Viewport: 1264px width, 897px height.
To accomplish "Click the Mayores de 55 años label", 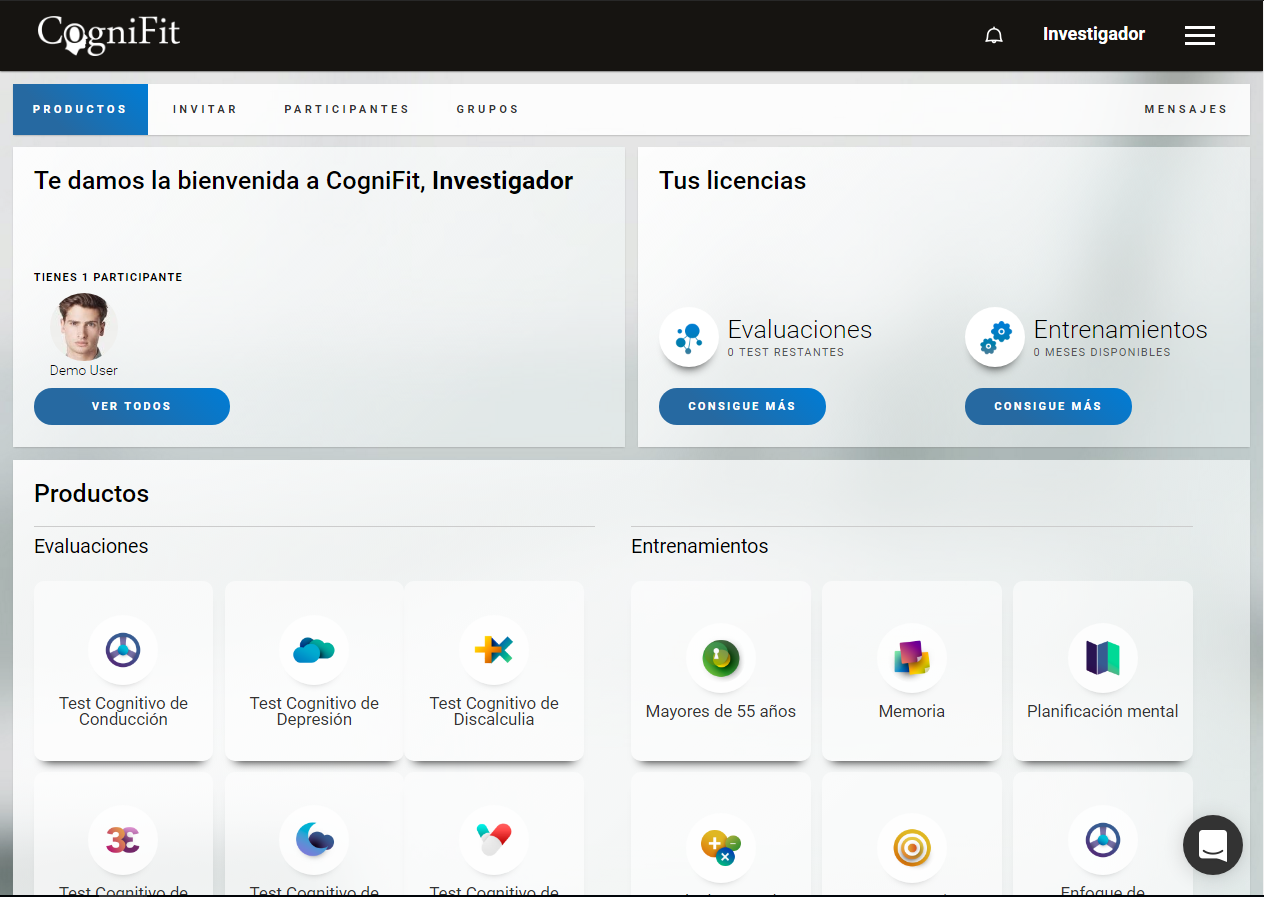I will [x=721, y=711].
